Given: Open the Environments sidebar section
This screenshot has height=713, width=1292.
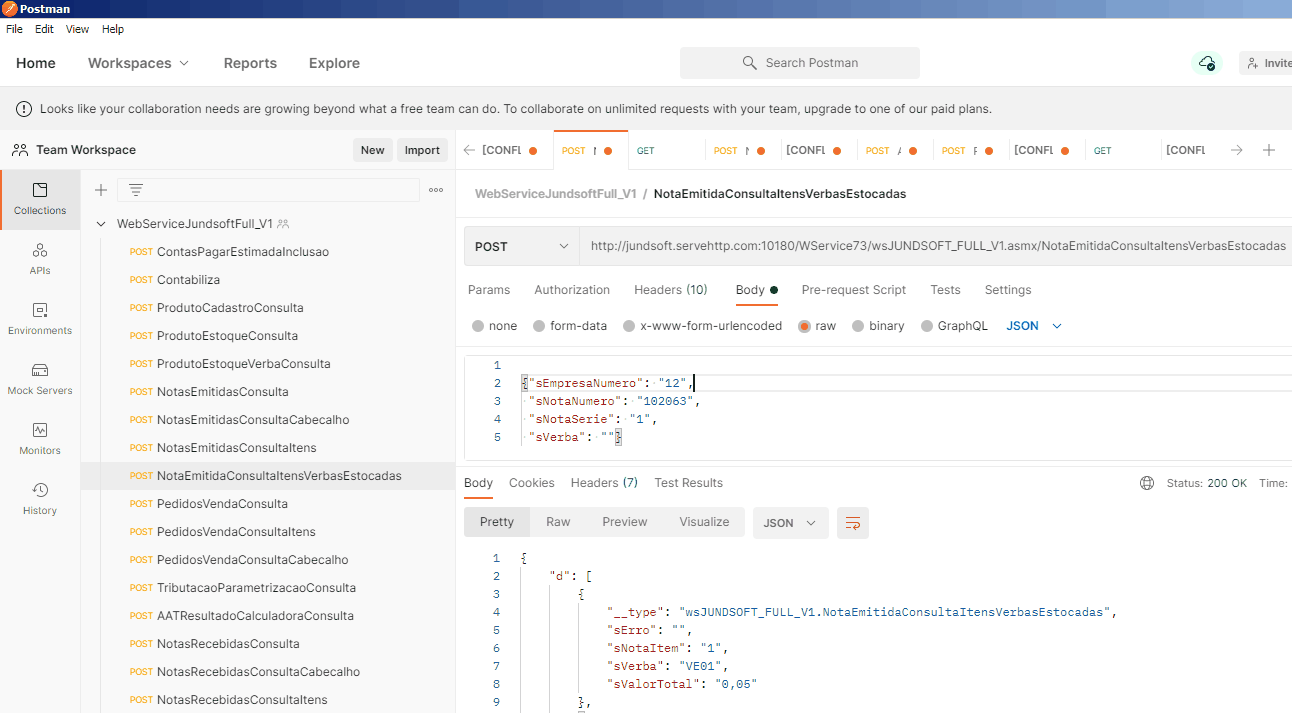Looking at the screenshot, I should point(40,318).
